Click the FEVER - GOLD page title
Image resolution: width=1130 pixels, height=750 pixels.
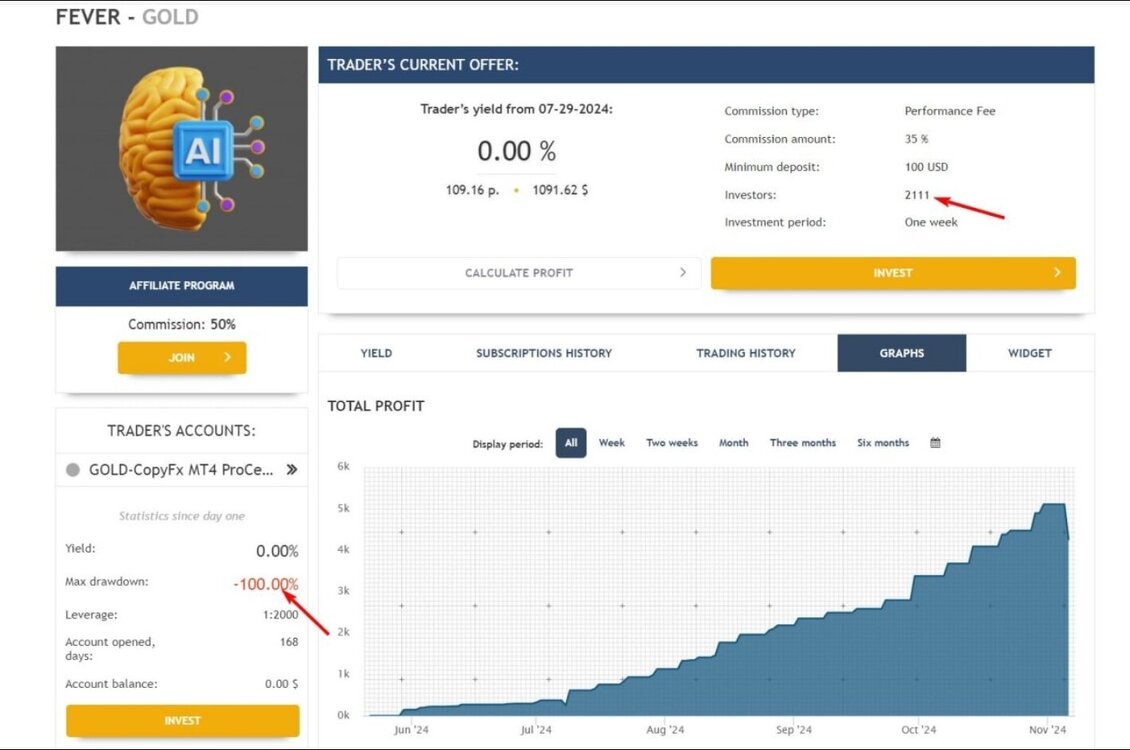127,17
